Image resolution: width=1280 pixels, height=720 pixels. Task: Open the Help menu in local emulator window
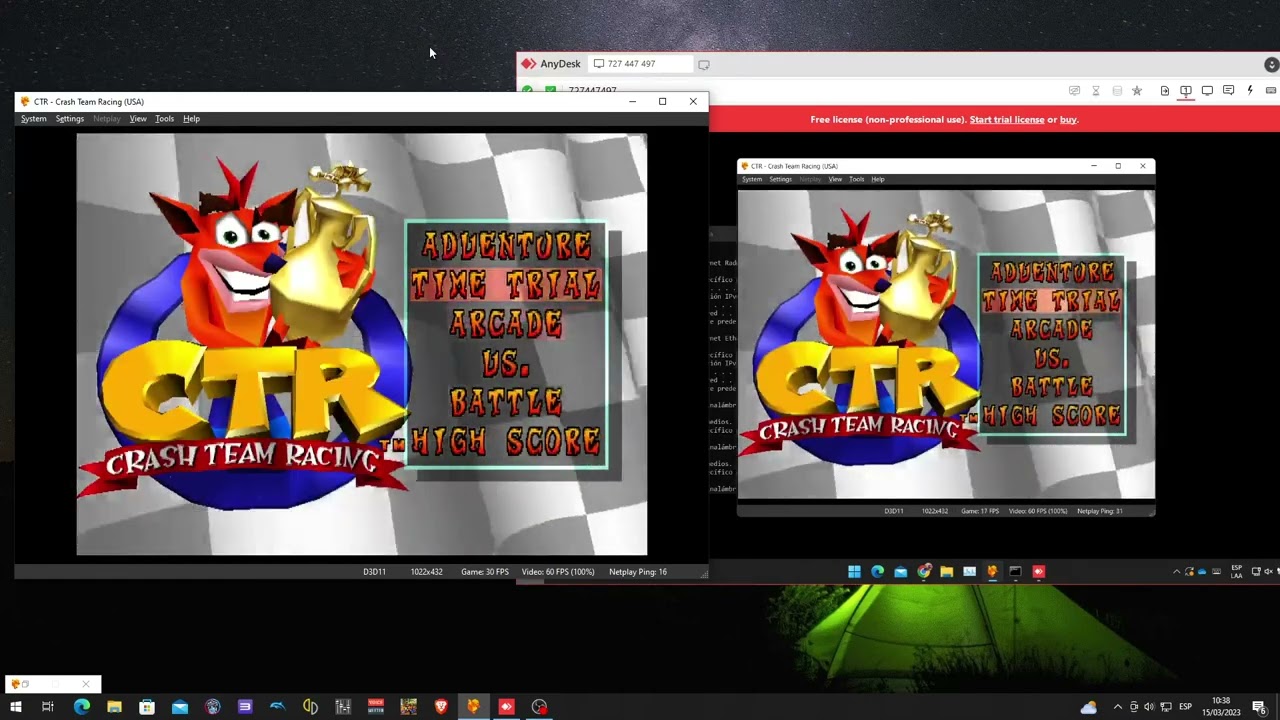(191, 119)
